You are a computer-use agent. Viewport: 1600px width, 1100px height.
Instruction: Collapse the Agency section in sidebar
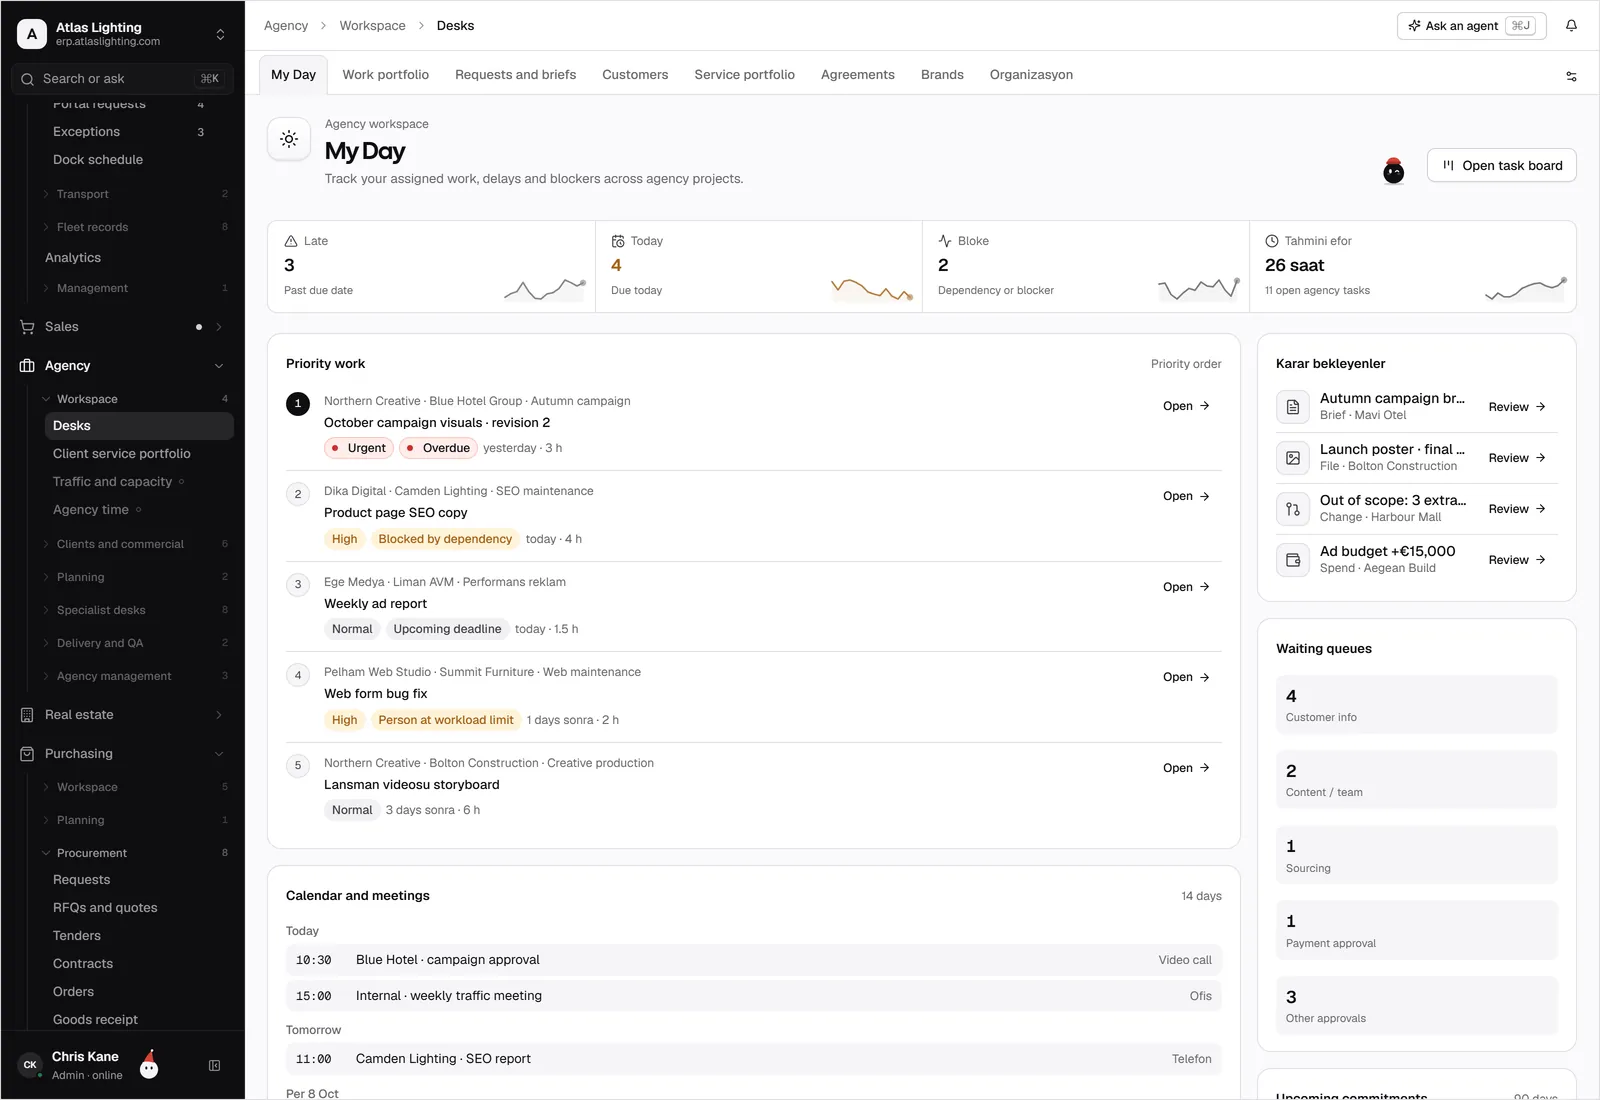tap(219, 366)
